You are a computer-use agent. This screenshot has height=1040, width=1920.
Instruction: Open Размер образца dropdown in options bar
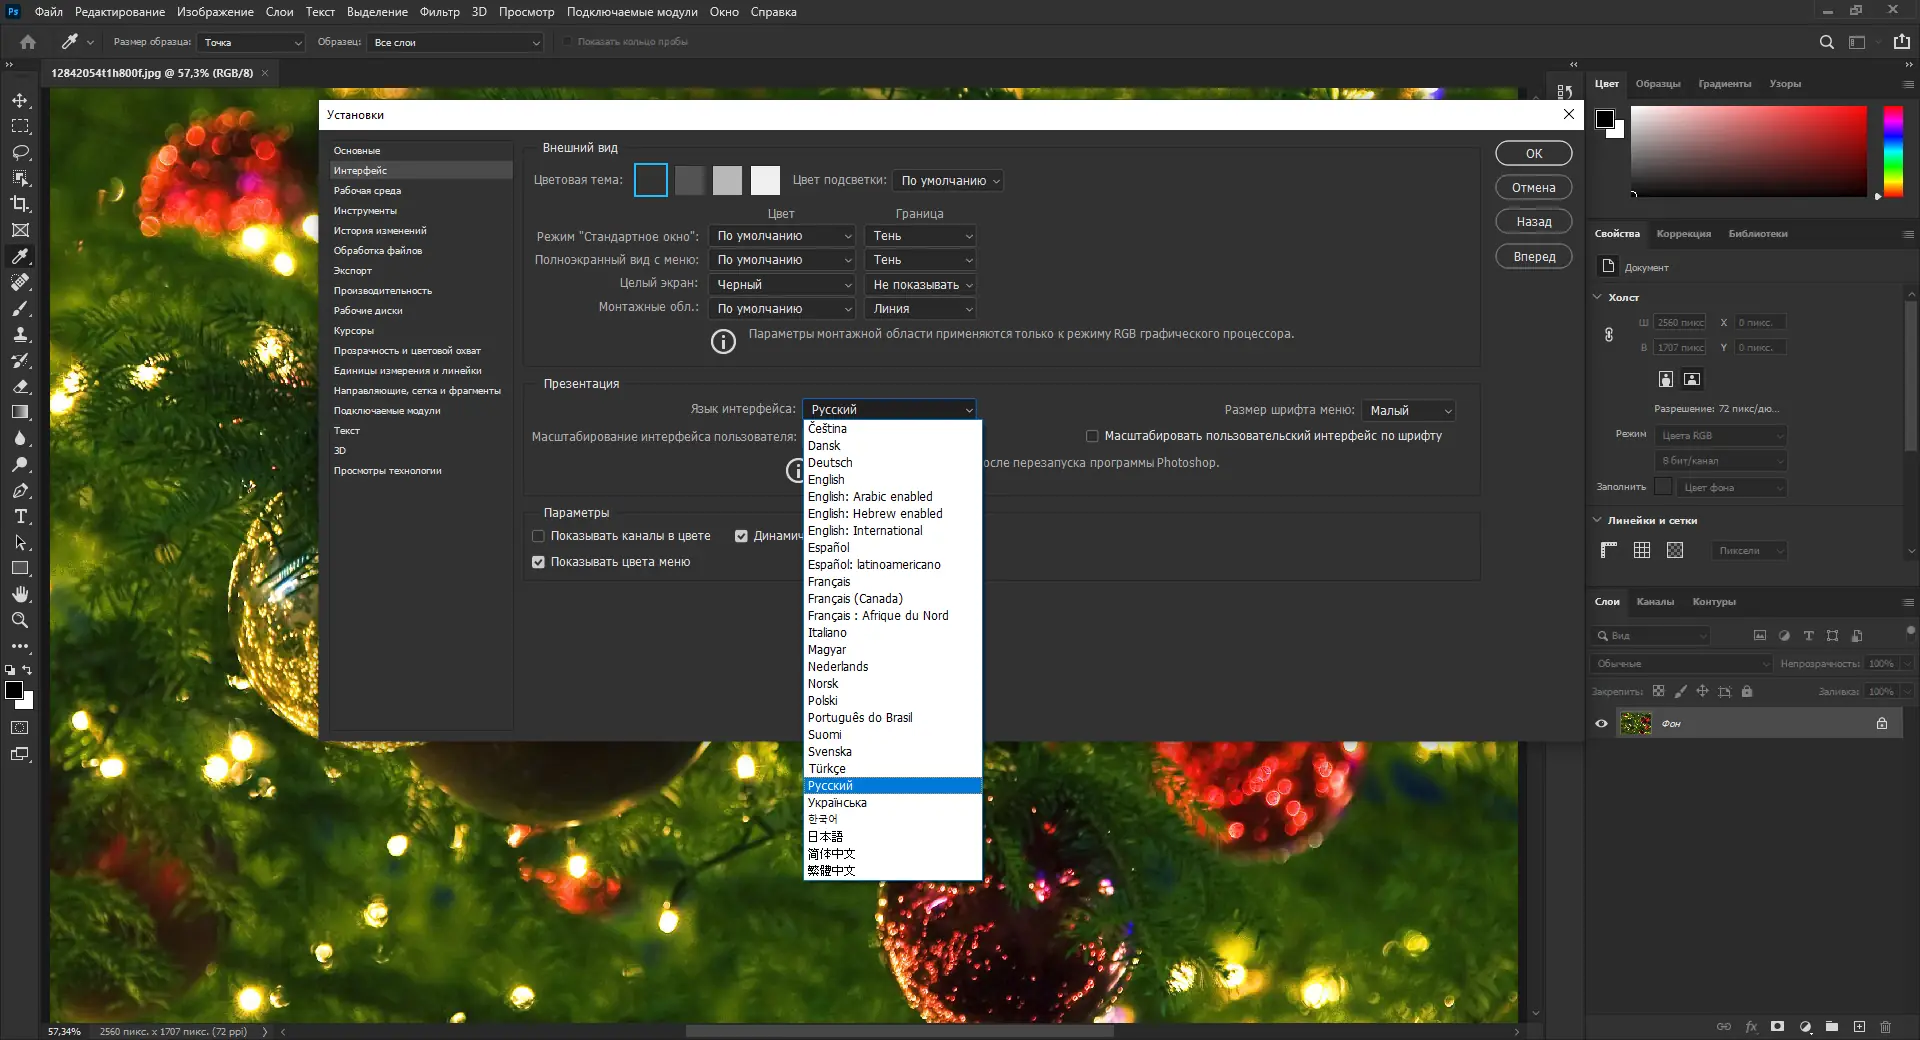pos(251,42)
